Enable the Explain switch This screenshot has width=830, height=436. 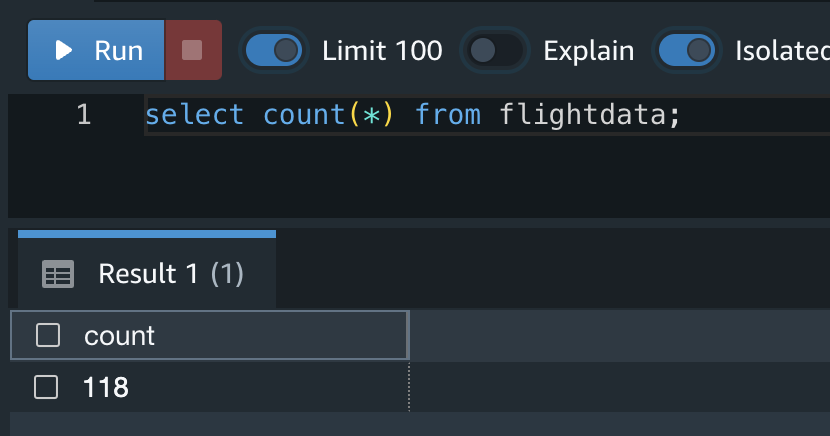point(494,50)
